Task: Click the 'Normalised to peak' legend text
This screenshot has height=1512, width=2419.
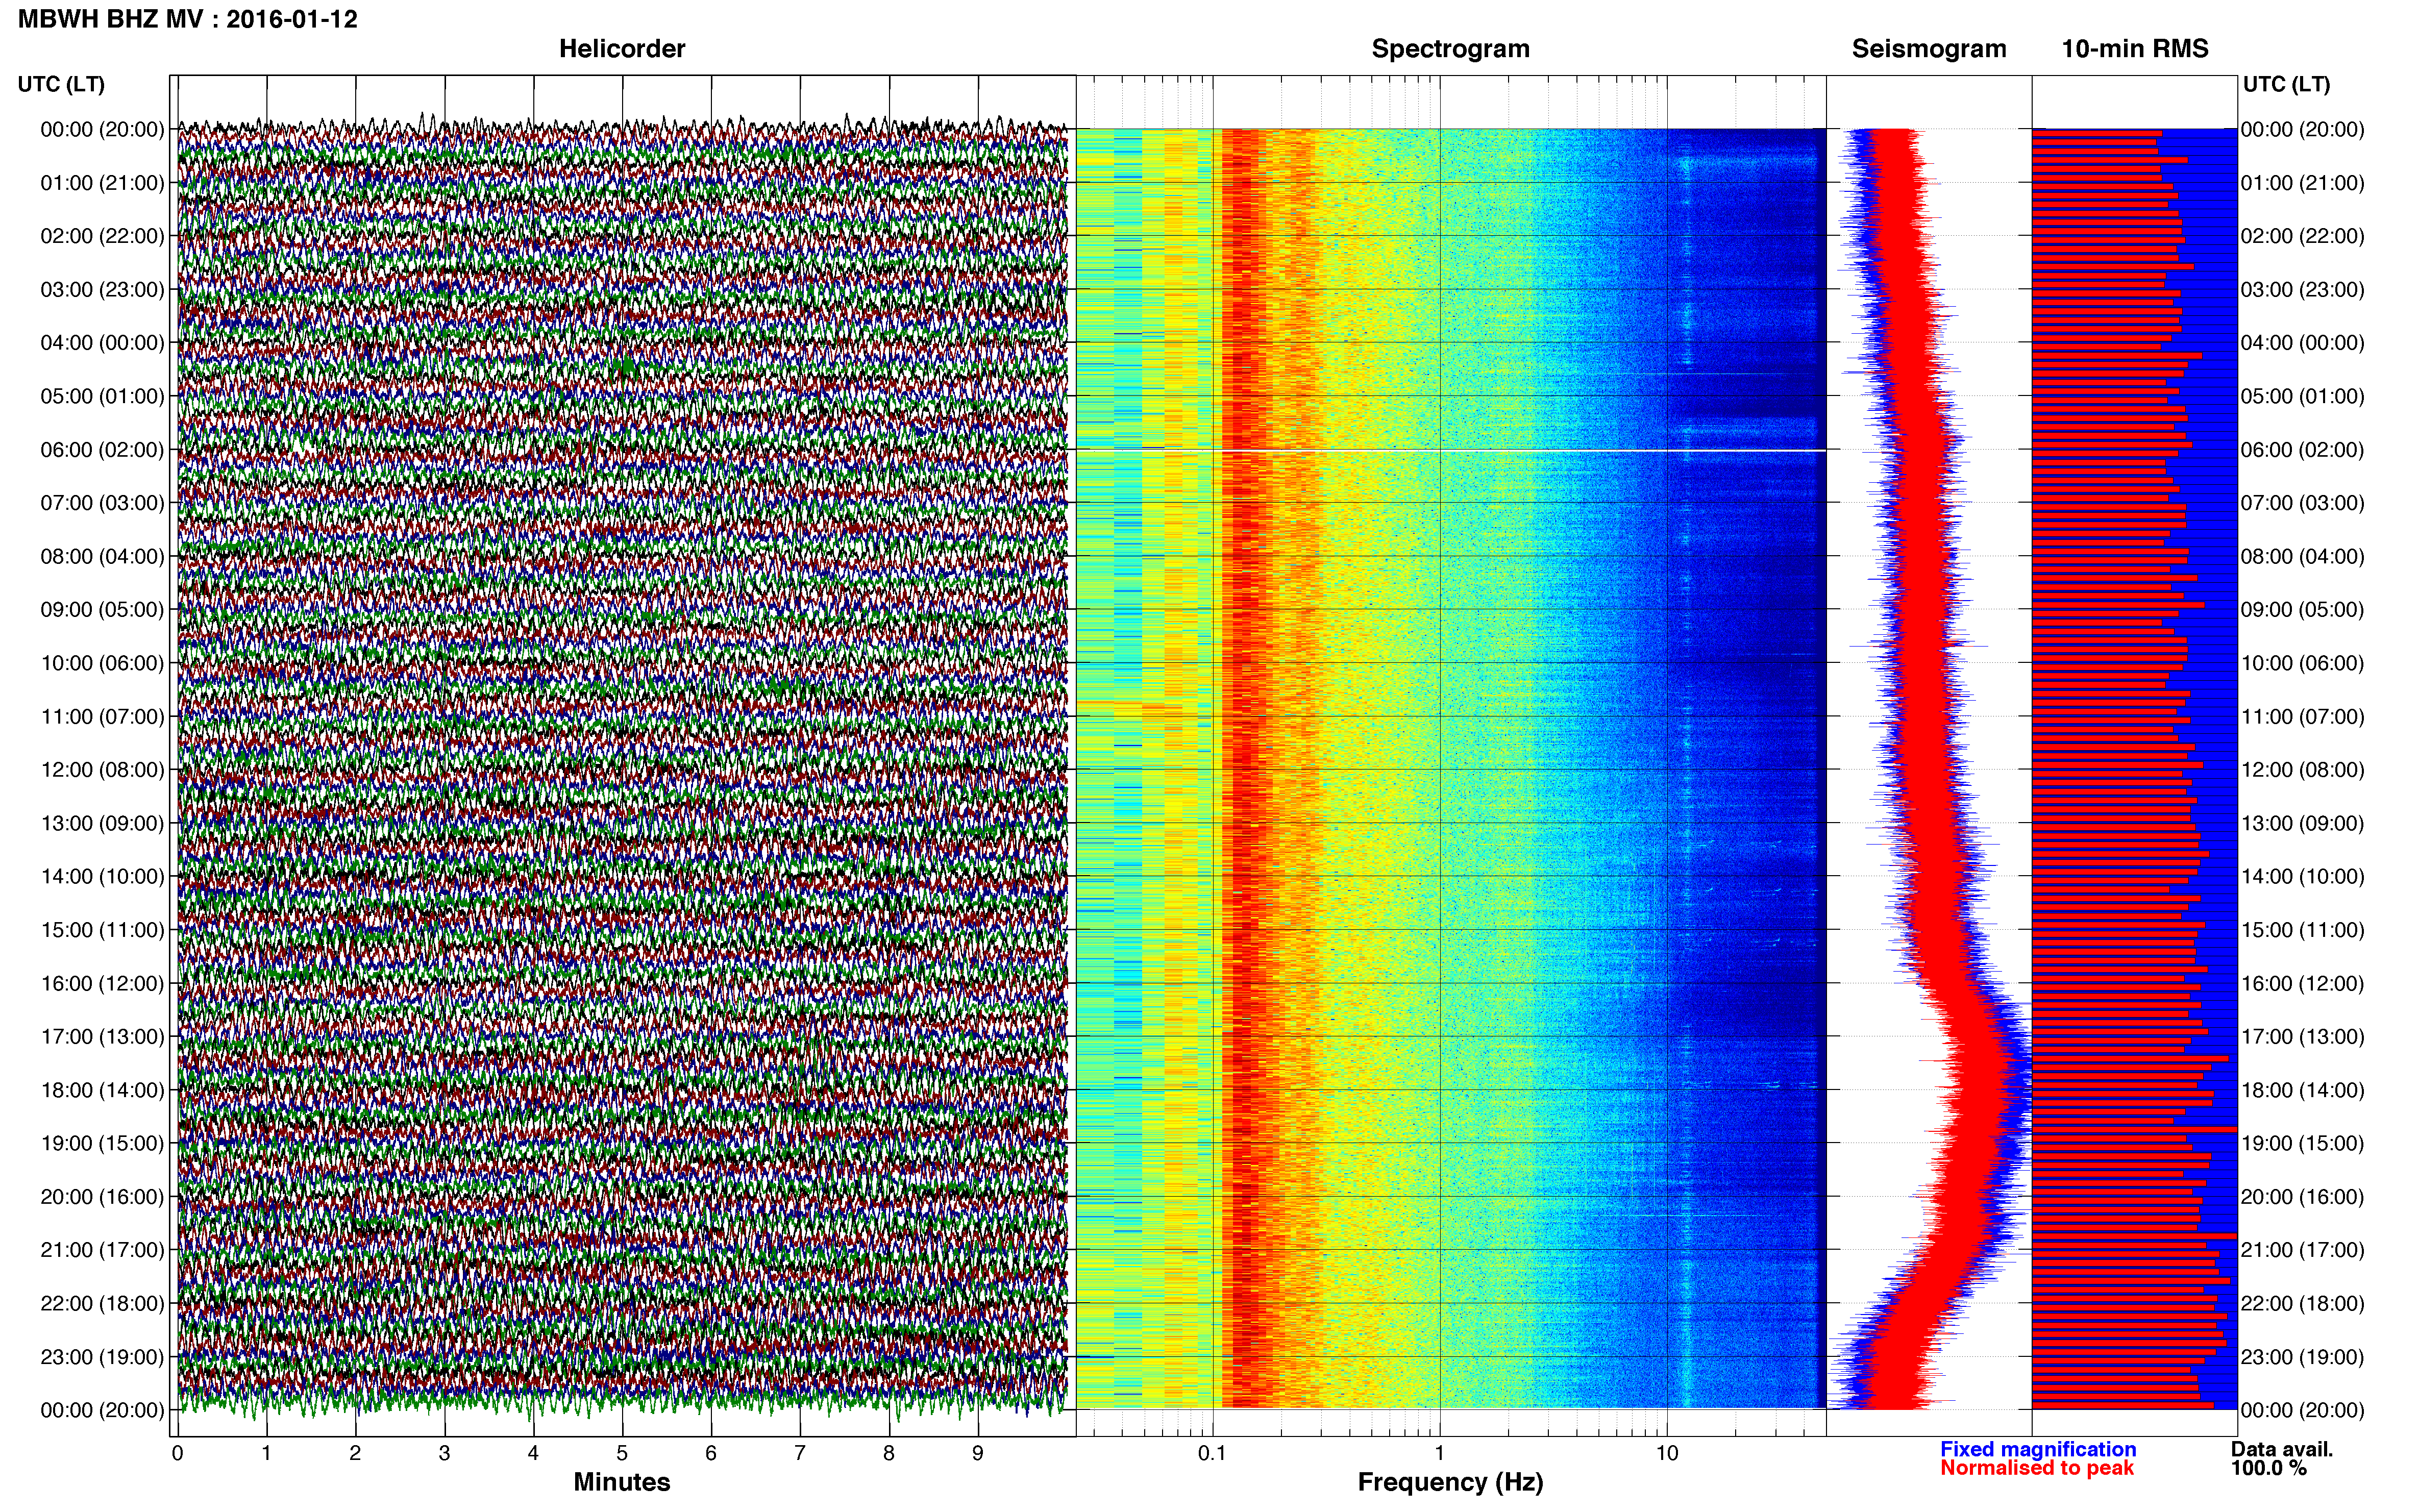Action: click(2037, 1468)
